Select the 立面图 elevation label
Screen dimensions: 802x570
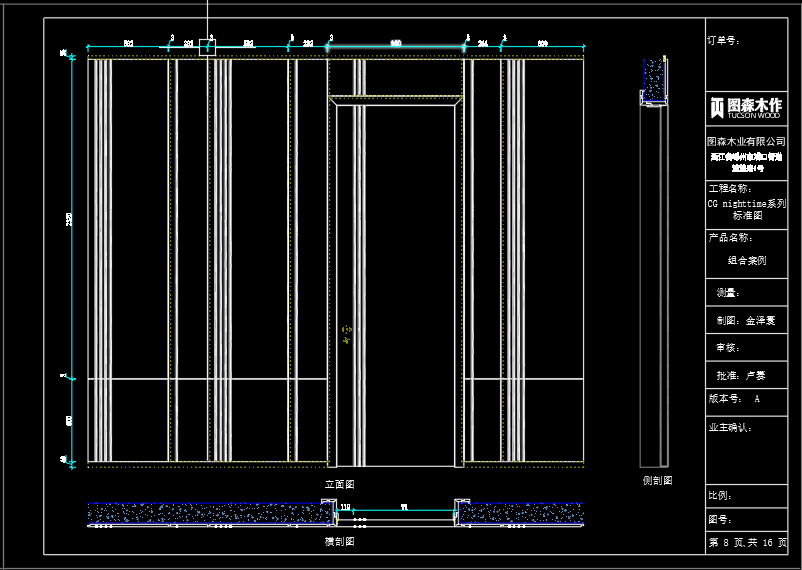[x=340, y=484]
